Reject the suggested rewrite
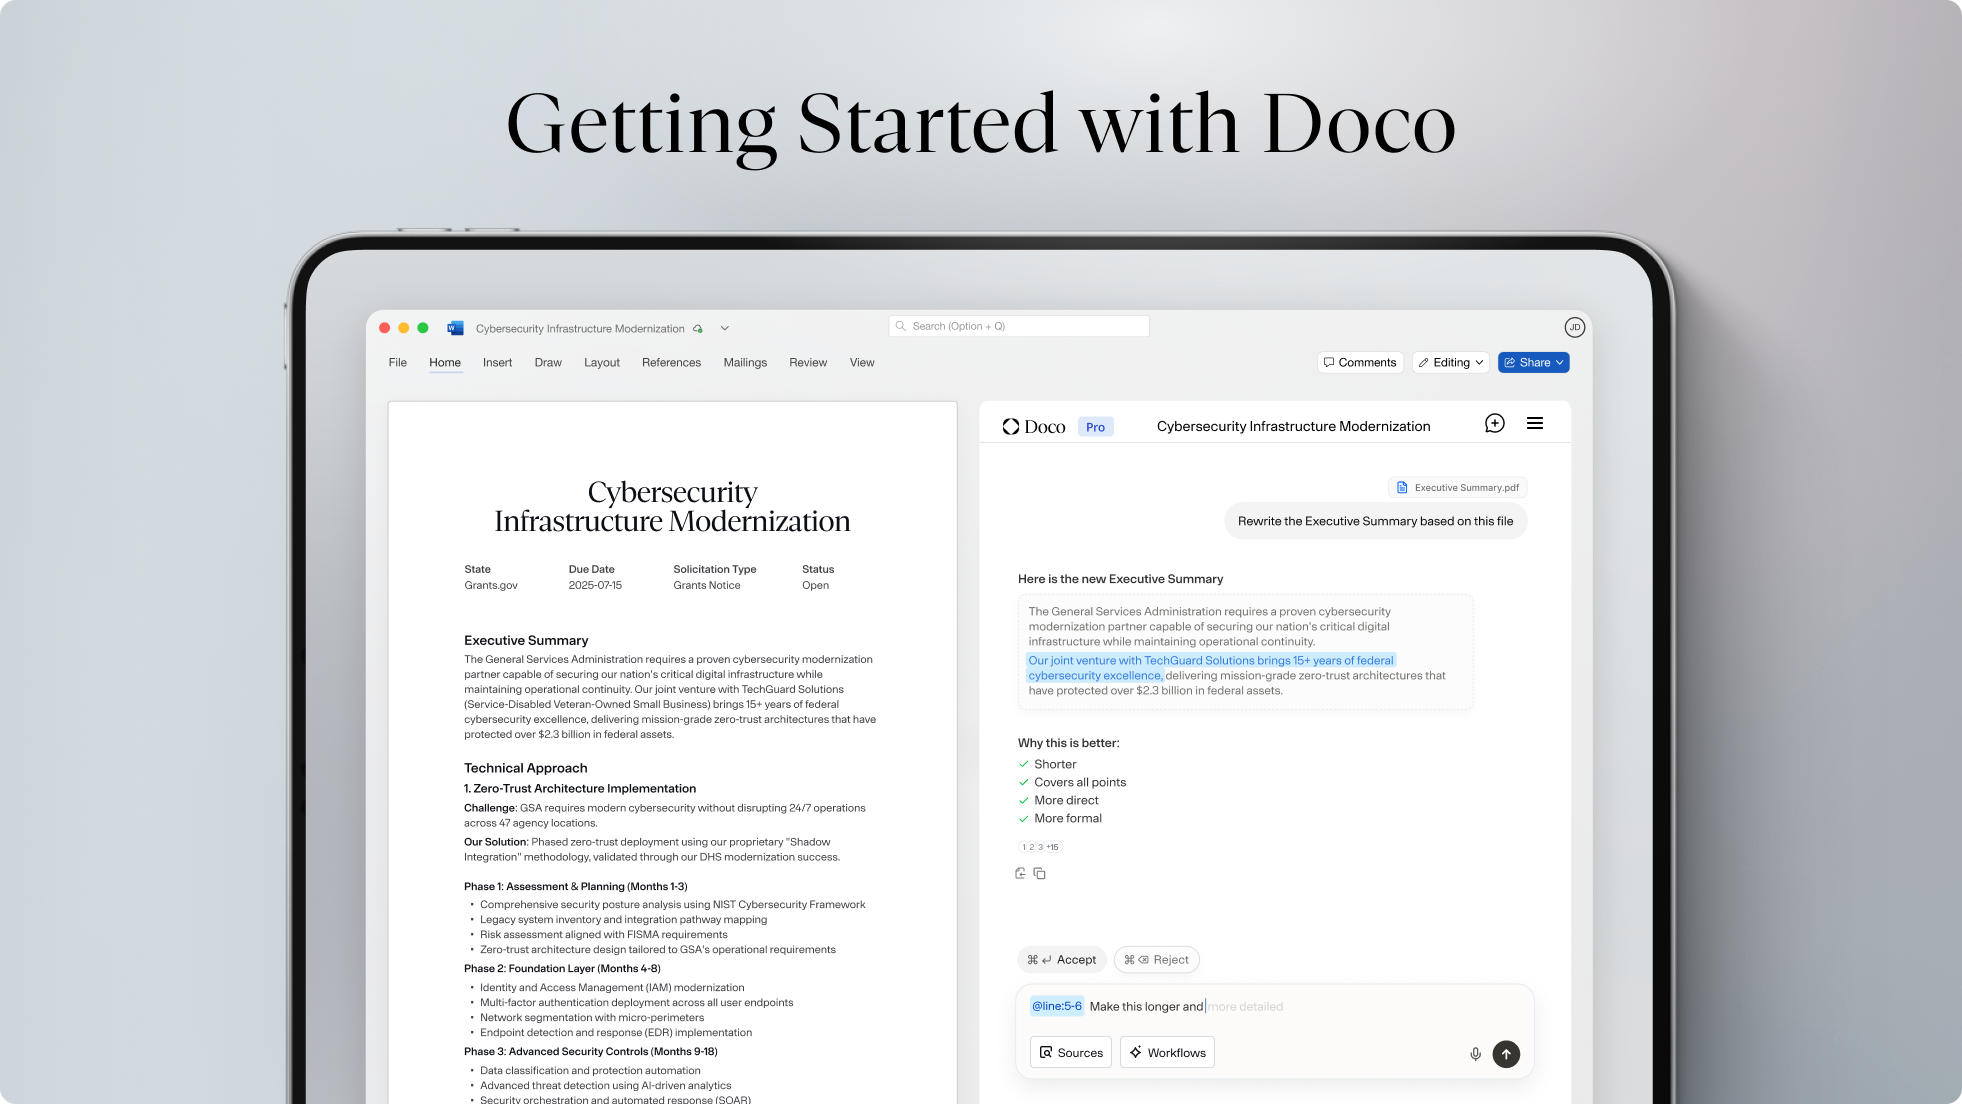 (x=1157, y=960)
